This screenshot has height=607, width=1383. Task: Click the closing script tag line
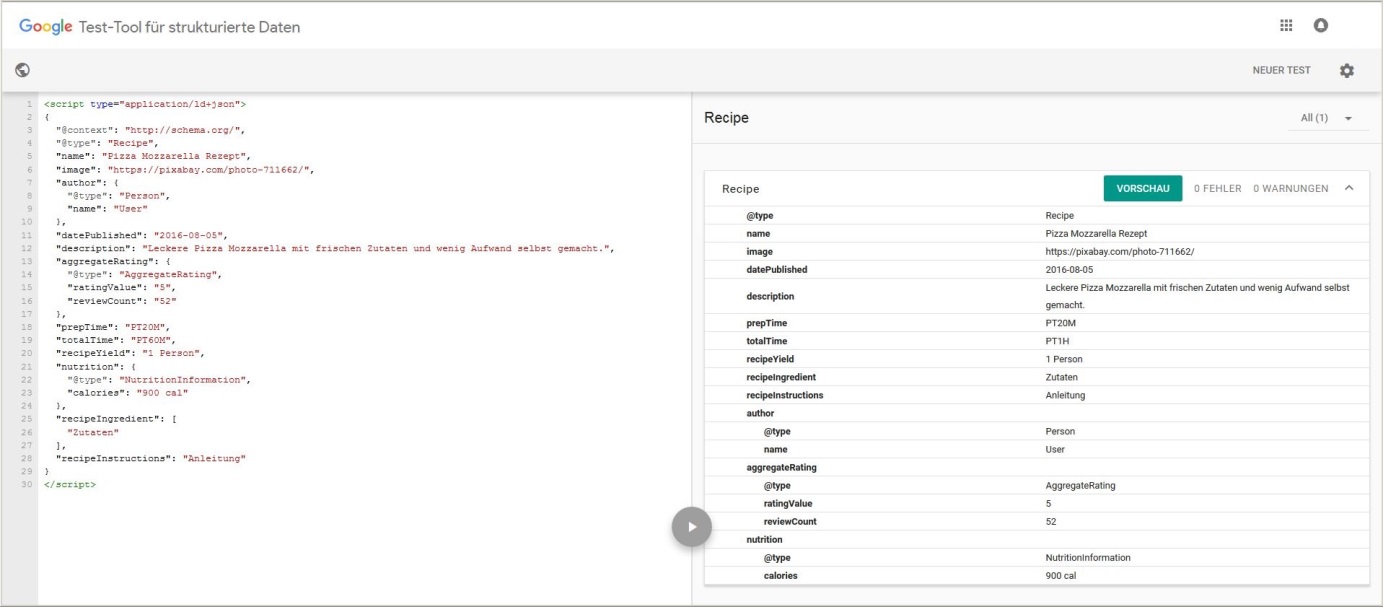(70, 484)
